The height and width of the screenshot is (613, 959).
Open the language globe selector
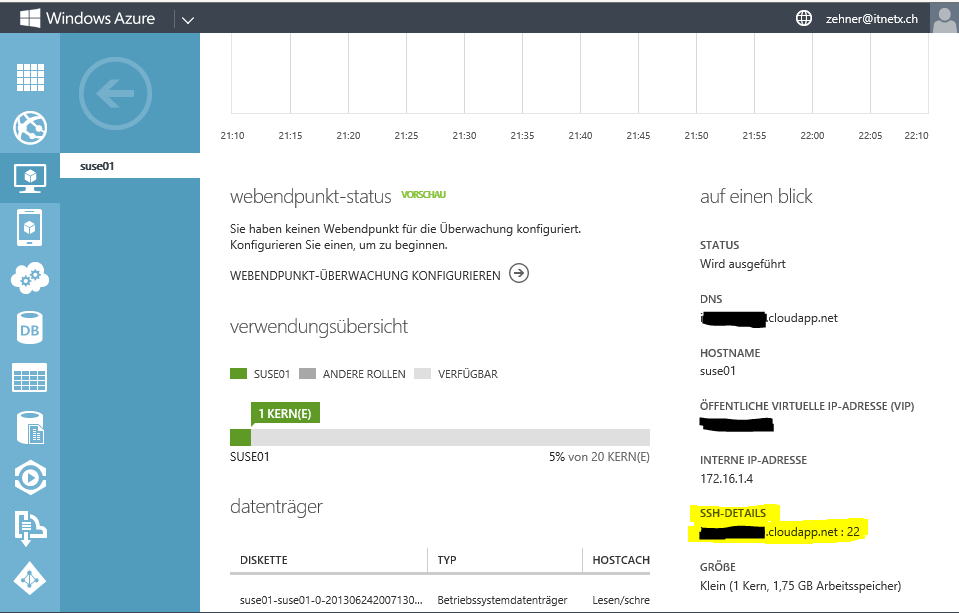coord(803,18)
